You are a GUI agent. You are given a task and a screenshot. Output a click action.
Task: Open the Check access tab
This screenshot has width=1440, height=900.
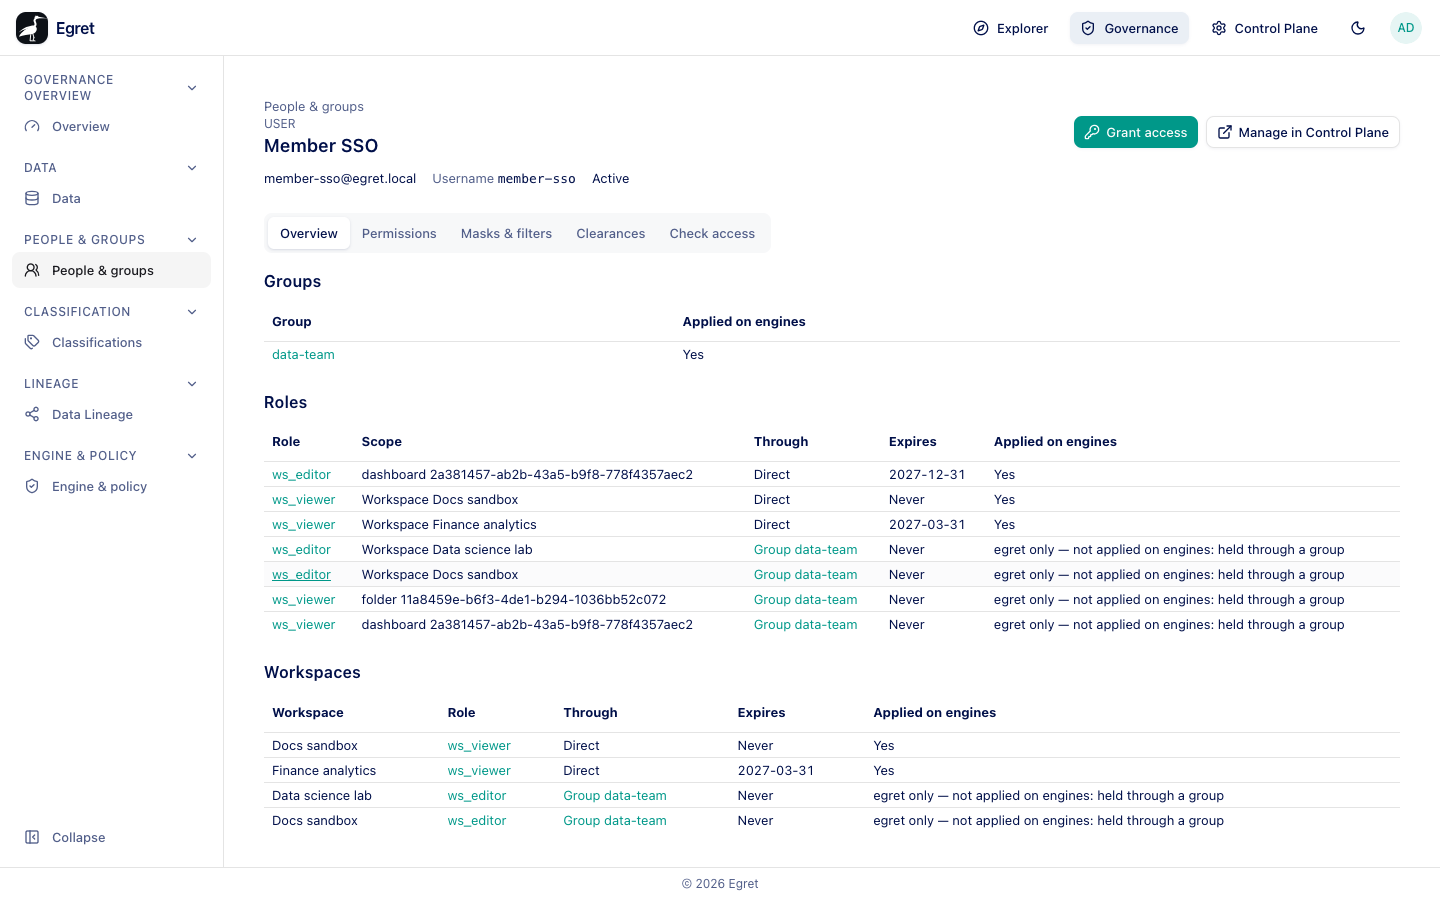coord(712,234)
